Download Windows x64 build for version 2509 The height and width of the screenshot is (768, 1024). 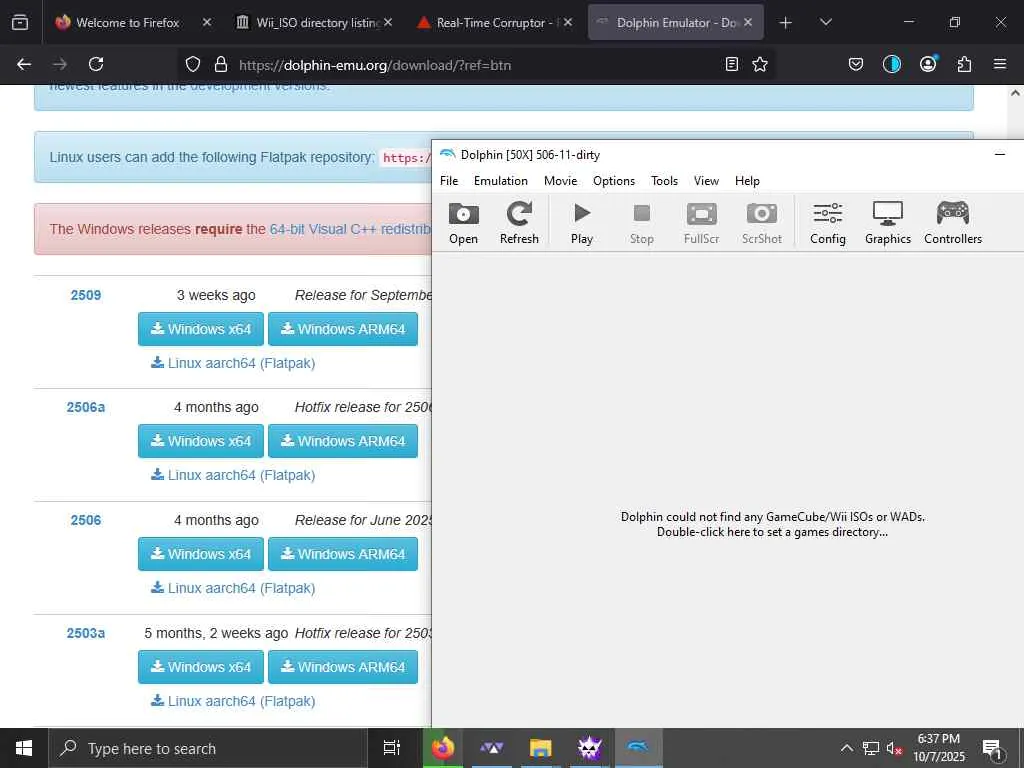click(x=201, y=329)
